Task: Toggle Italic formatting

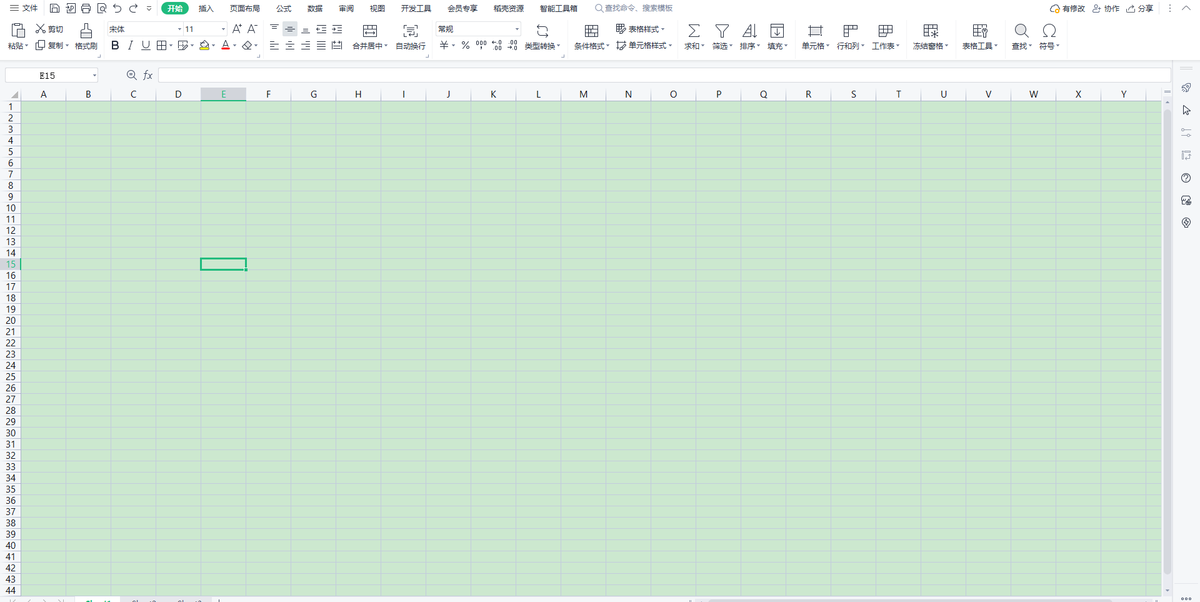Action: tap(130, 46)
